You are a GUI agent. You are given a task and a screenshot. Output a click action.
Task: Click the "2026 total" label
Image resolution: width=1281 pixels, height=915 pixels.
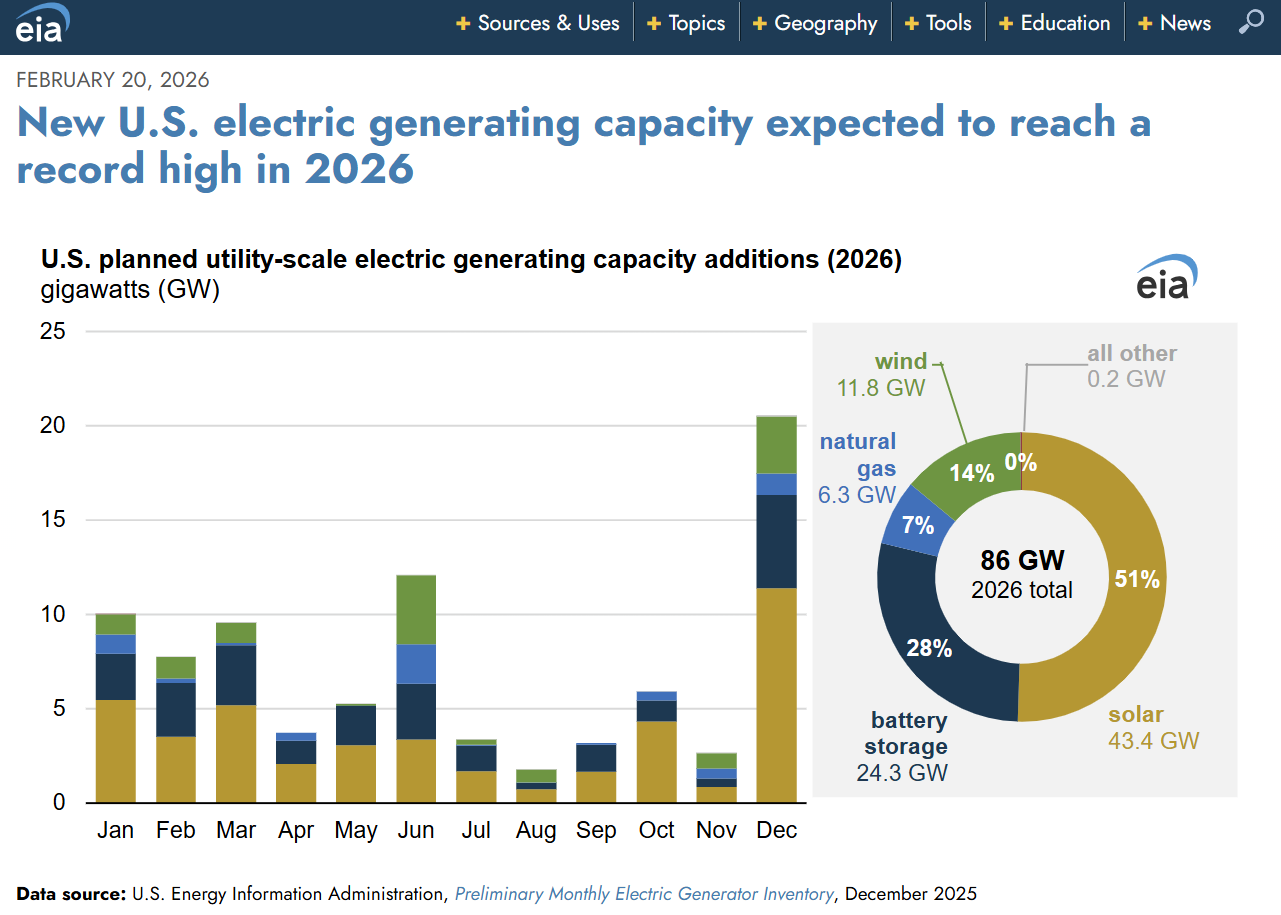1022,590
